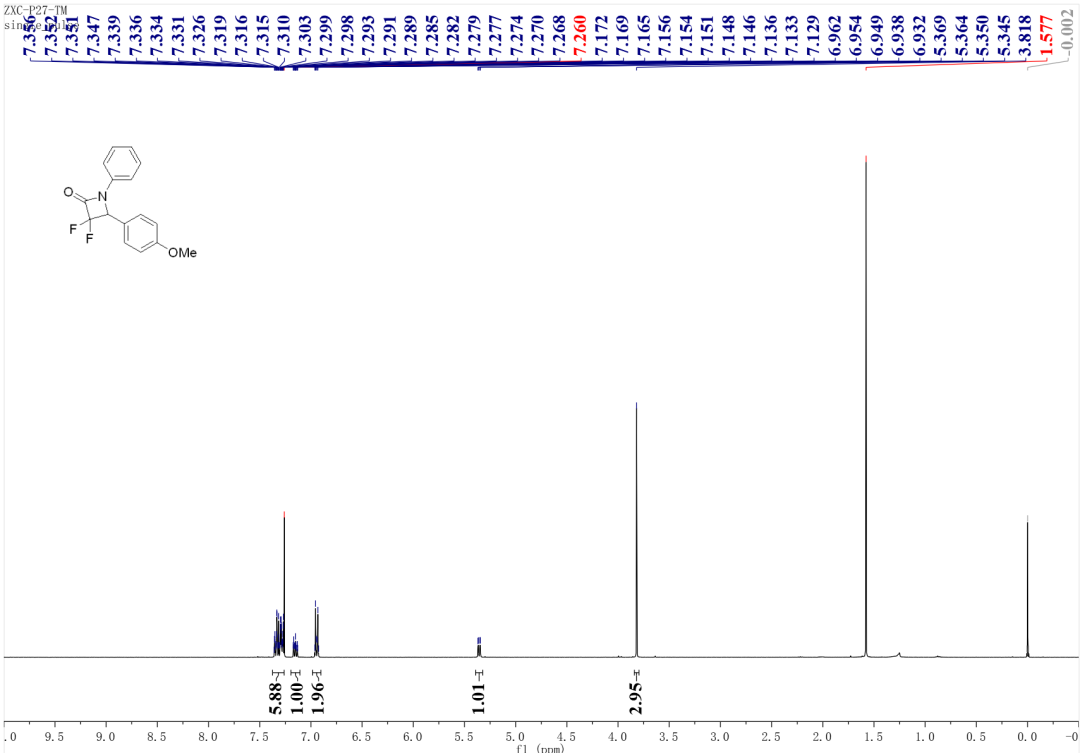
Task: Select the 5.345 peak label
Action: tap(1004, 36)
